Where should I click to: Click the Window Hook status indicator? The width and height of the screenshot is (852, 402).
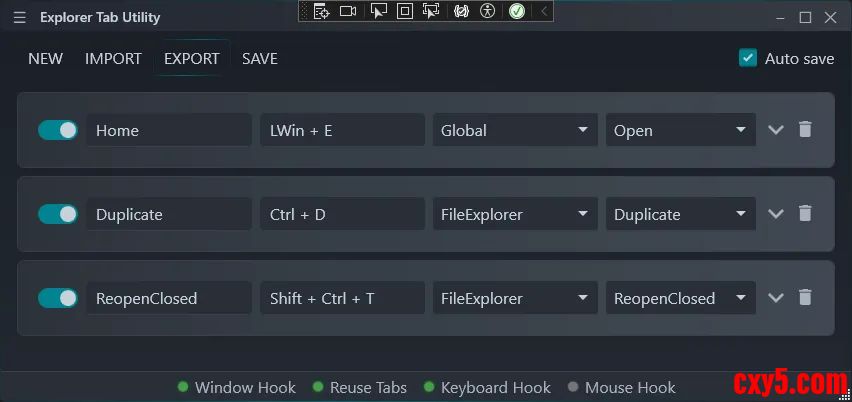[237, 387]
